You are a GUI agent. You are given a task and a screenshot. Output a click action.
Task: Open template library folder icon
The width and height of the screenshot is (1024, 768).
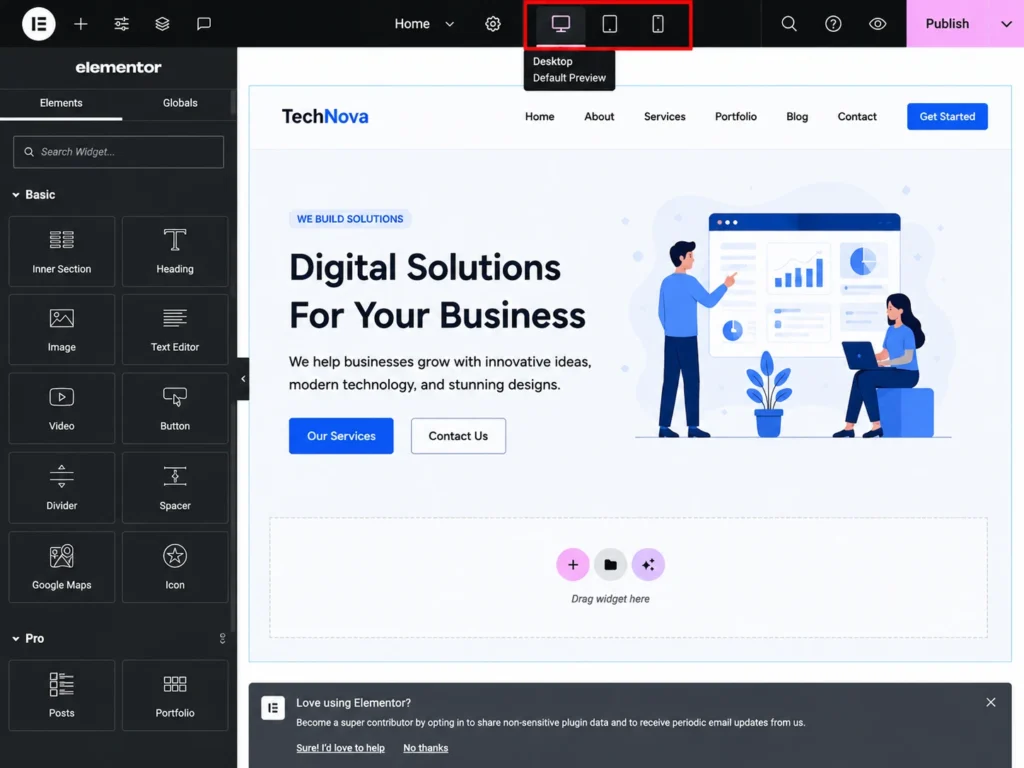pyautogui.click(x=611, y=564)
